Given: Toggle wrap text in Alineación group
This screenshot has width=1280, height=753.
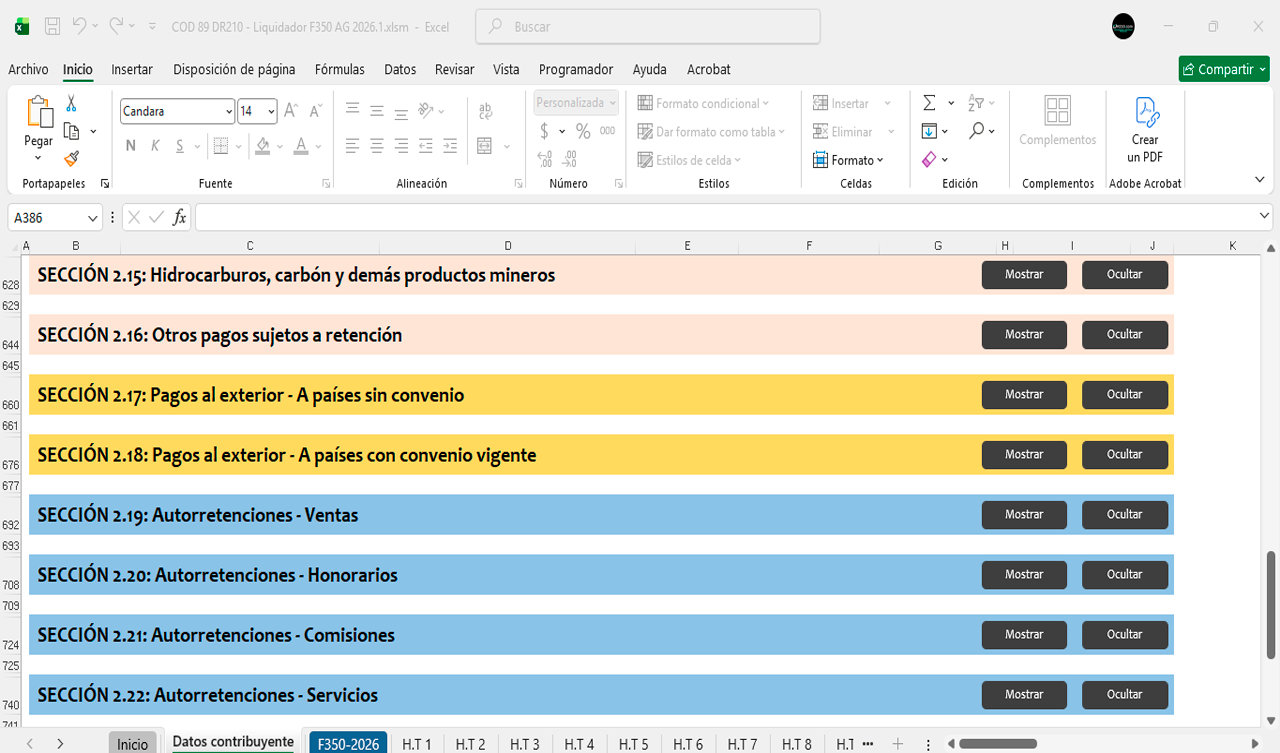Looking at the screenshot, I should [x=486, y=111].
